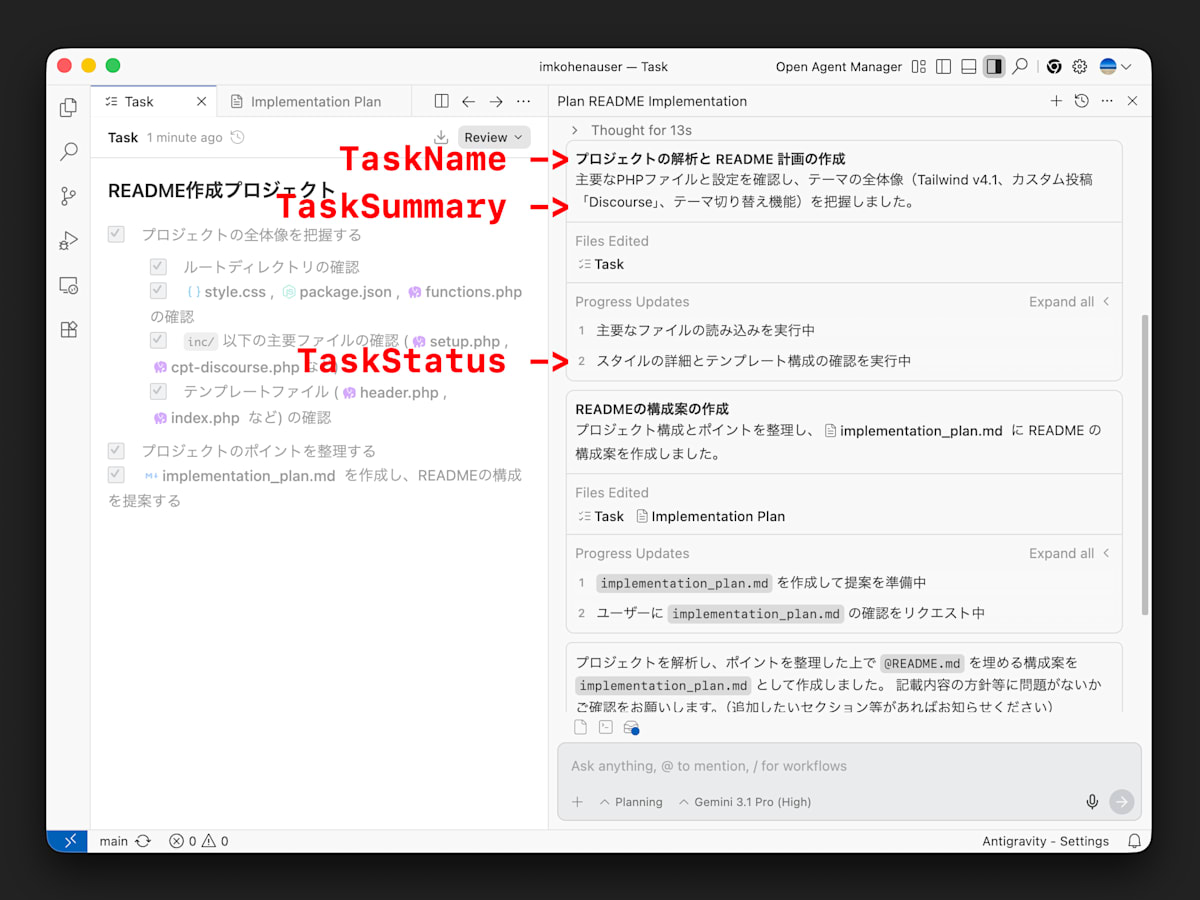Switch to the Task tab
The height and width of the screenshot is (900, 1200).
coord(140,102)
